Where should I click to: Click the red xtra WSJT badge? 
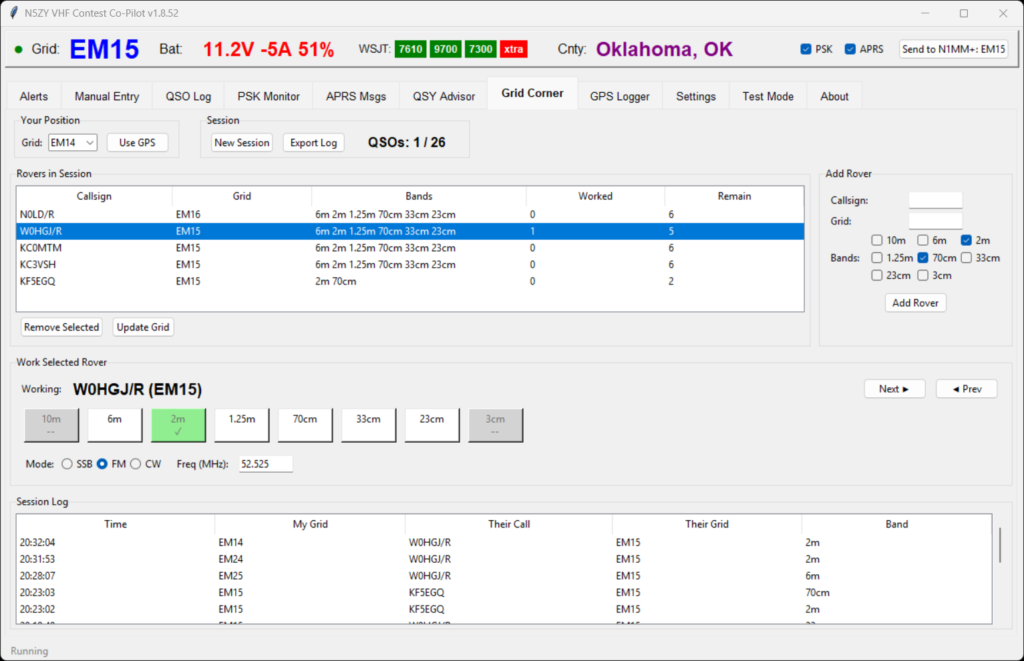pyautogui.click(x=514, y=49)
